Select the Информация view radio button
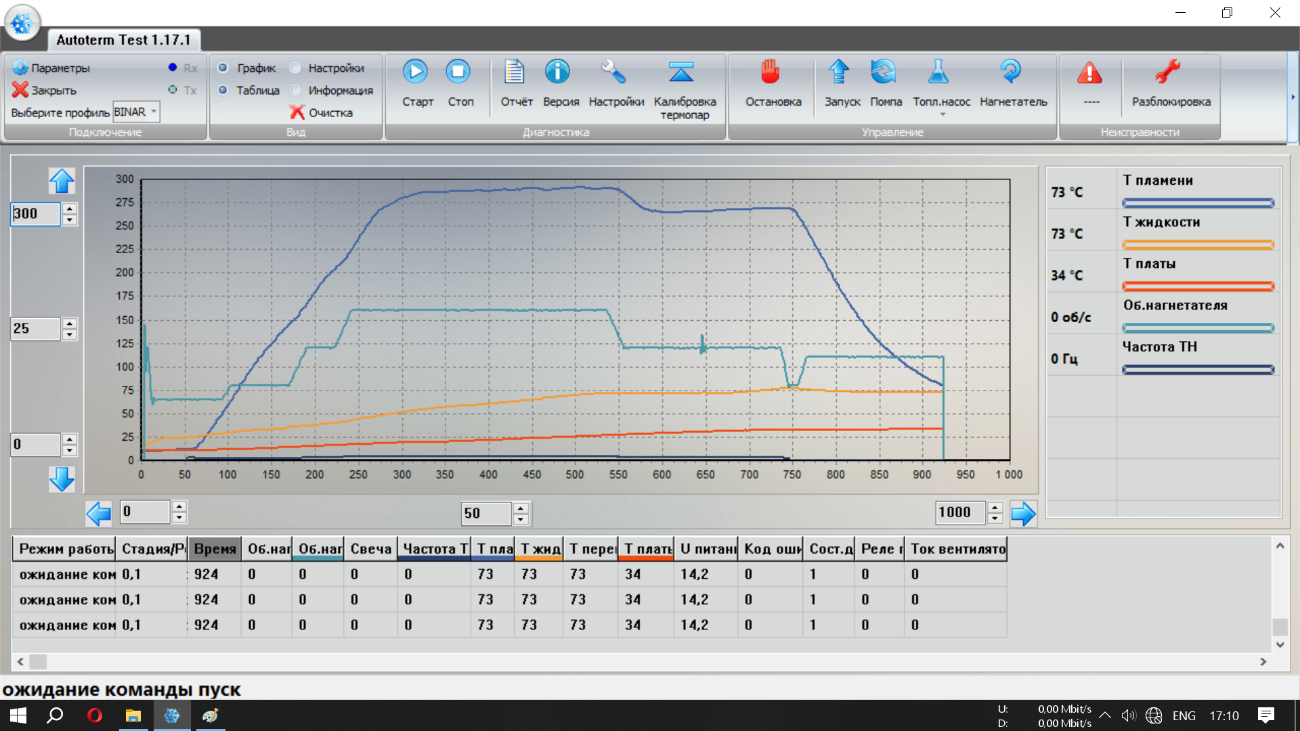This screenshot has height=731, width=1300. (295, 90)
